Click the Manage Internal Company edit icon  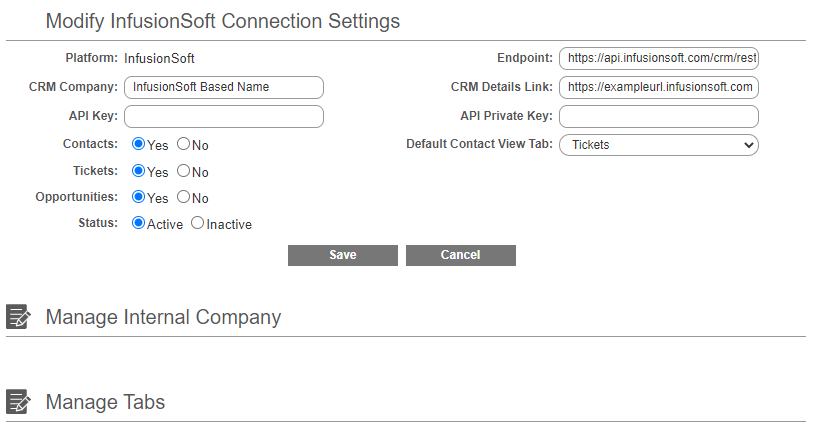(18, 317)
